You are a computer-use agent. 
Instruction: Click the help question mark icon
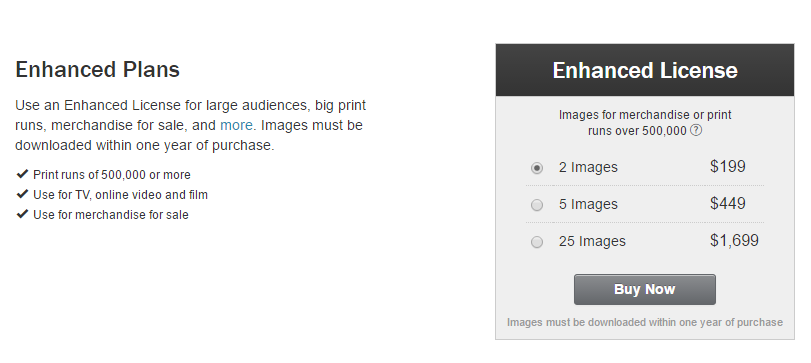pos(696,130)
